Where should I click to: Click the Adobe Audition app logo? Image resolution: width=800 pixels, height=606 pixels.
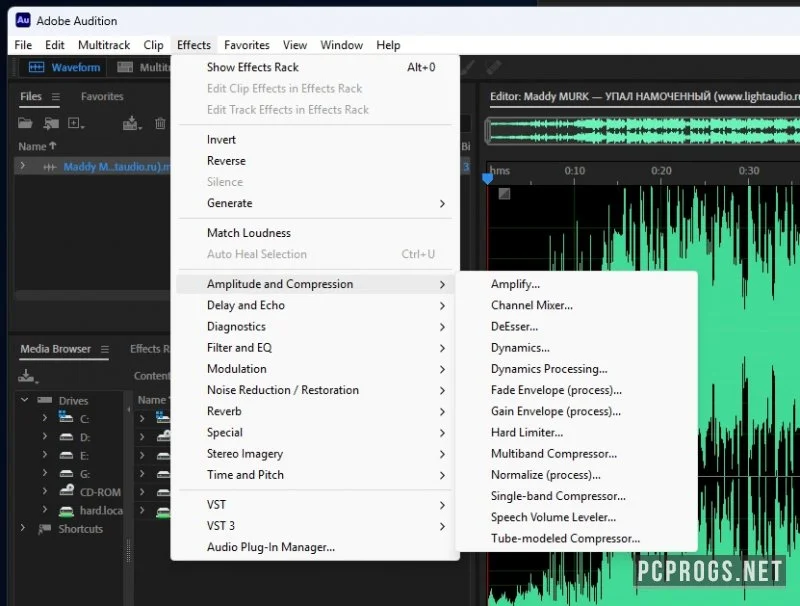pyautogui.click(x=23, y=20)
